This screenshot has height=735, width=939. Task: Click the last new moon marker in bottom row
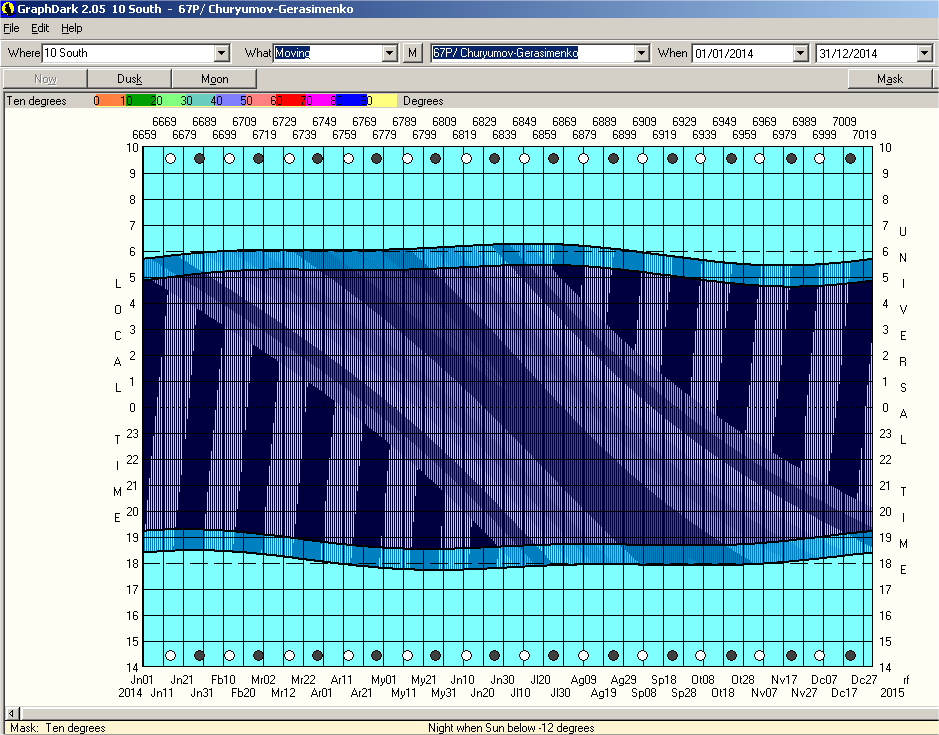pyautogui.click(x=850, y=656)
